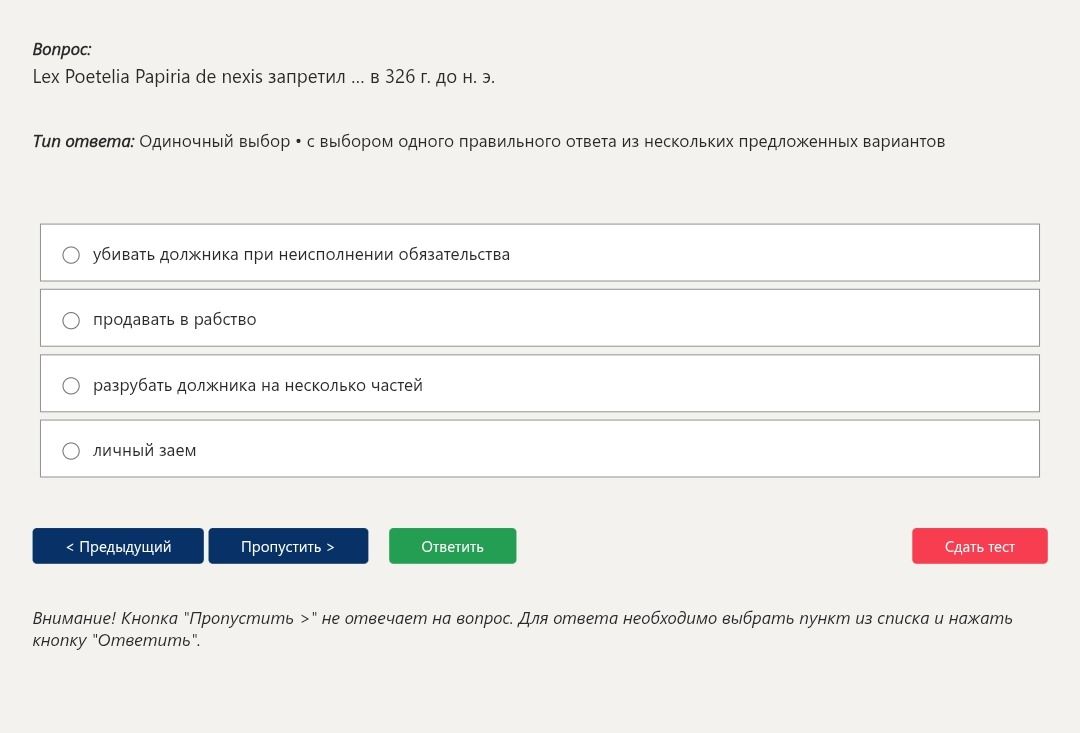Click answer text 'личный заем'

coord(145,451)
